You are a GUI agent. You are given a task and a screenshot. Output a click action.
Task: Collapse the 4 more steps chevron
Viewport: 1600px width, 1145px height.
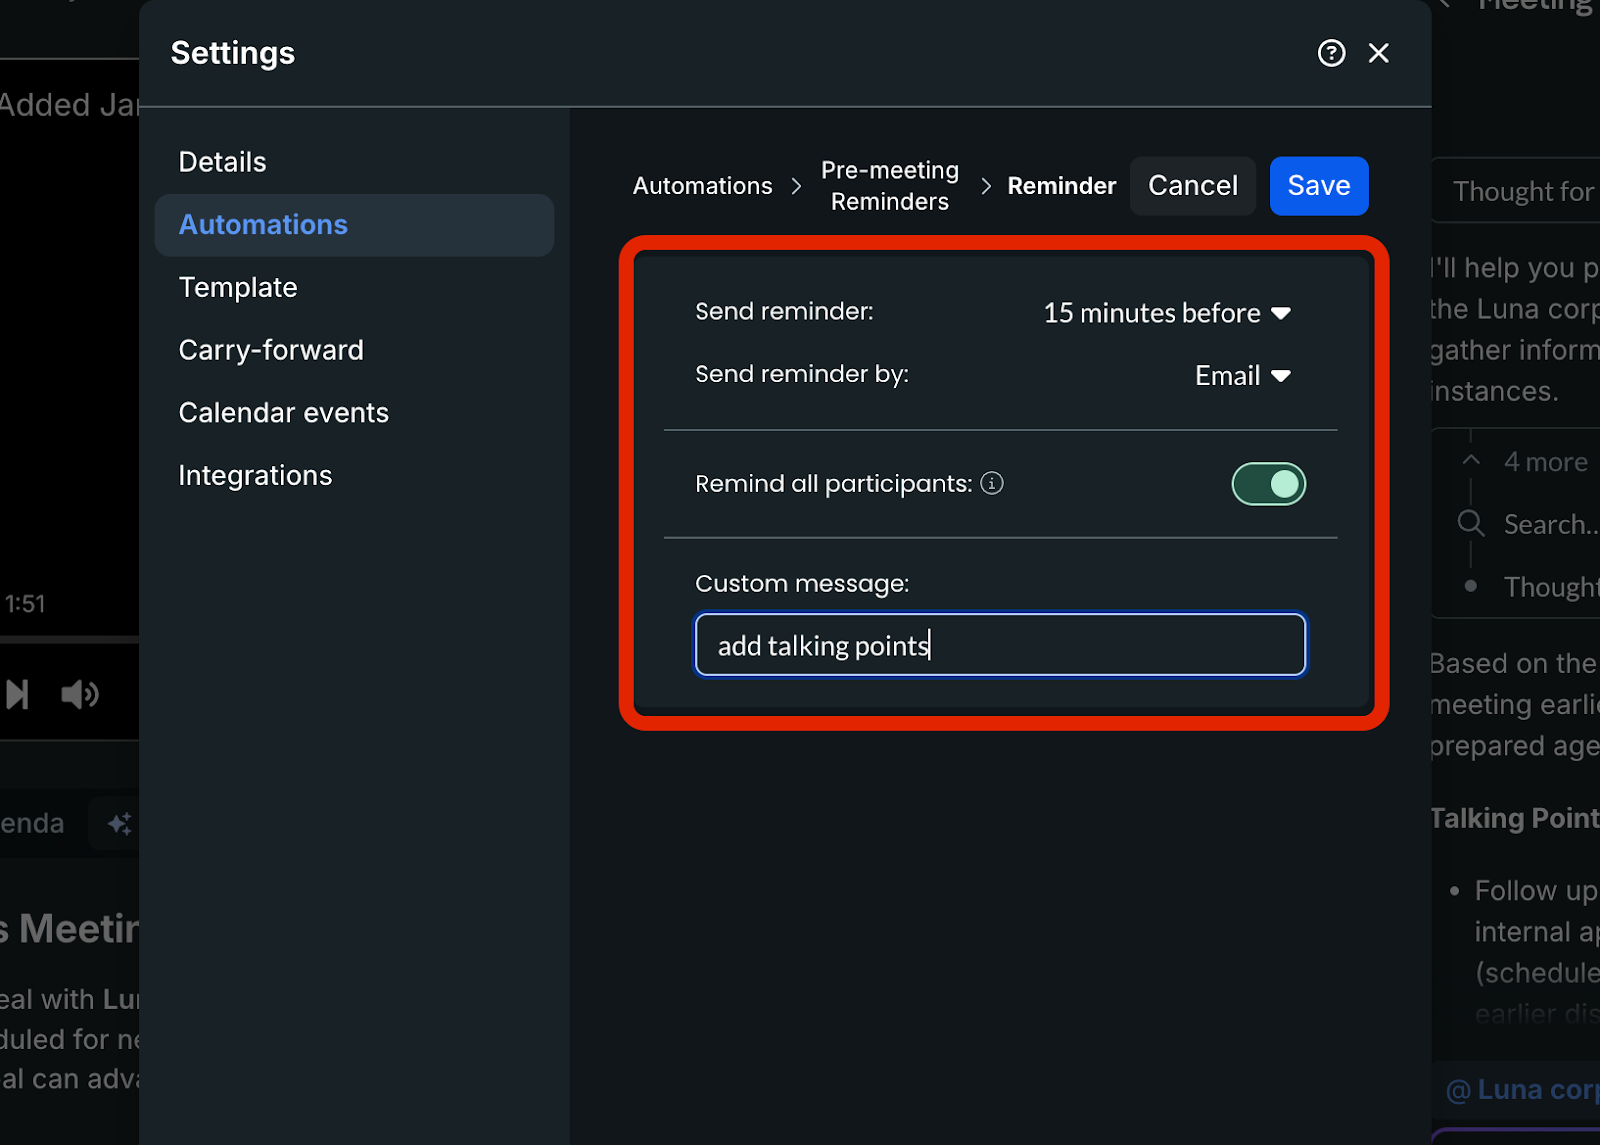pos(1471,461)
